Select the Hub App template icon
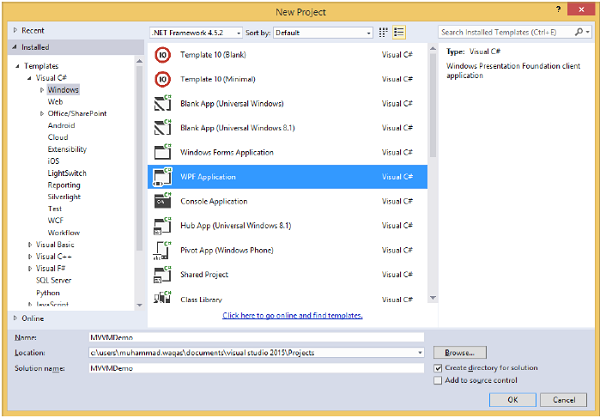Viewport: 600px width, 418px height. [161, 225]
